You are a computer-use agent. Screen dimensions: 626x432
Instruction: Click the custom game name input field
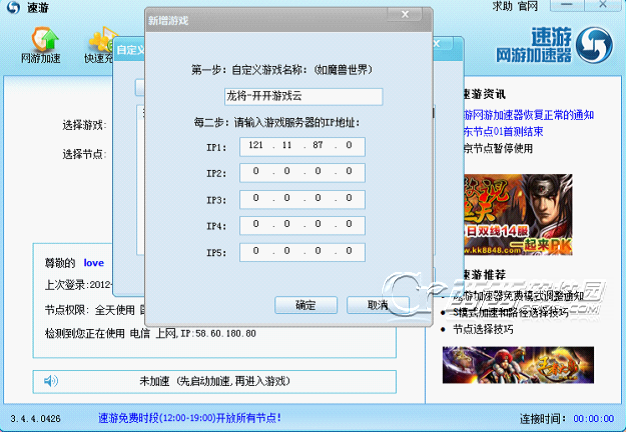point(303,97)
